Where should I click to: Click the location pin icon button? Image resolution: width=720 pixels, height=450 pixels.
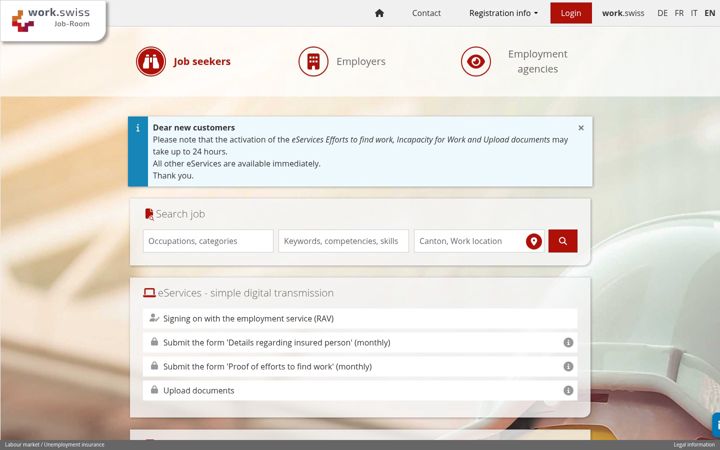[534, 241]
